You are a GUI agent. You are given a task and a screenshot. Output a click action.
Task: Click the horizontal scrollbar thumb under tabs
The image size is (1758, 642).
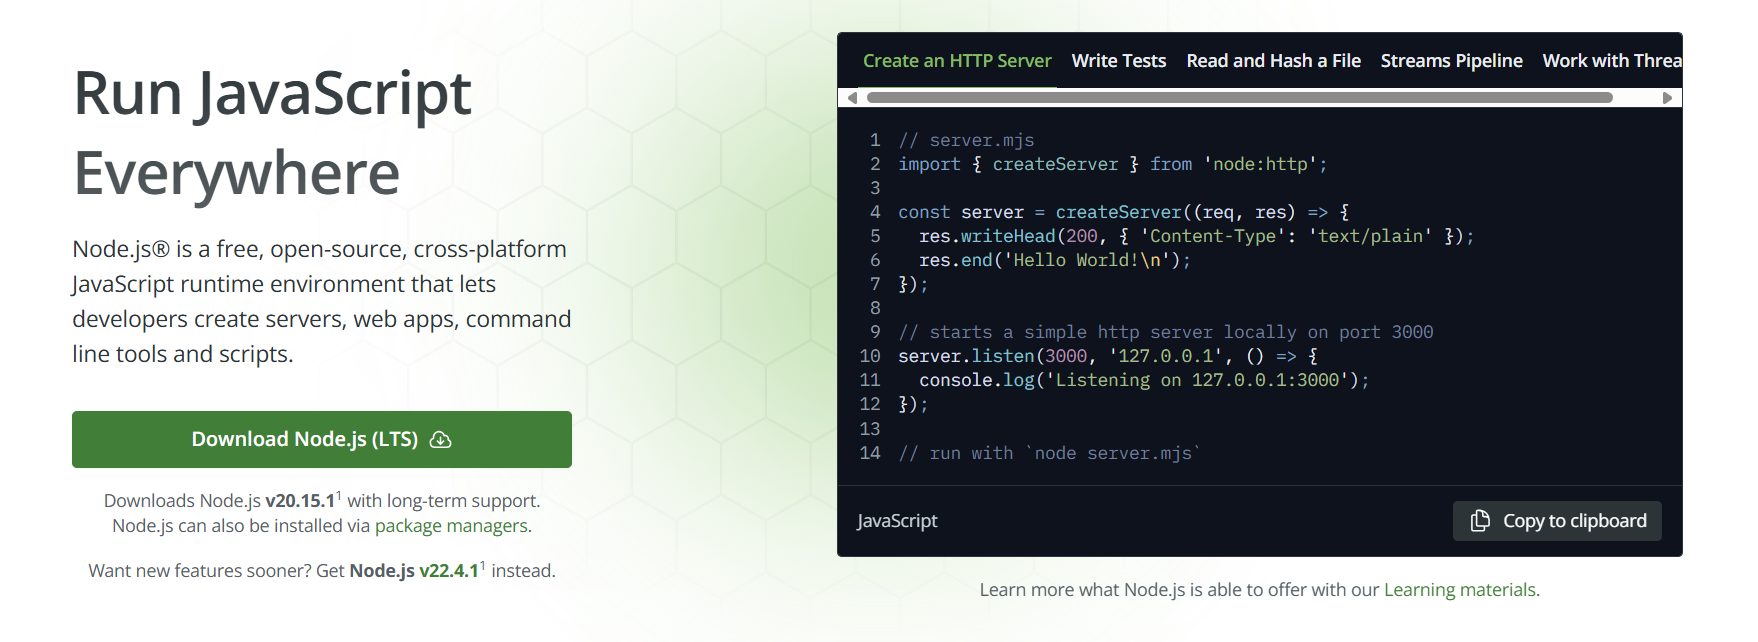tap(1240, 98)
